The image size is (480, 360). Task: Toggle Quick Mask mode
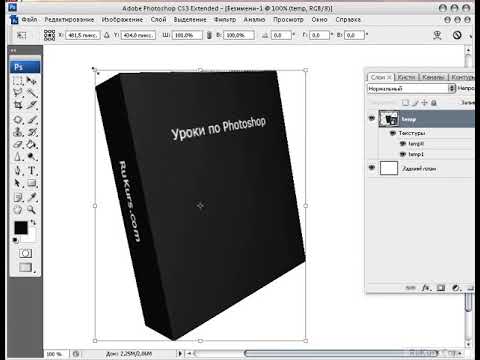pos(25,253)
